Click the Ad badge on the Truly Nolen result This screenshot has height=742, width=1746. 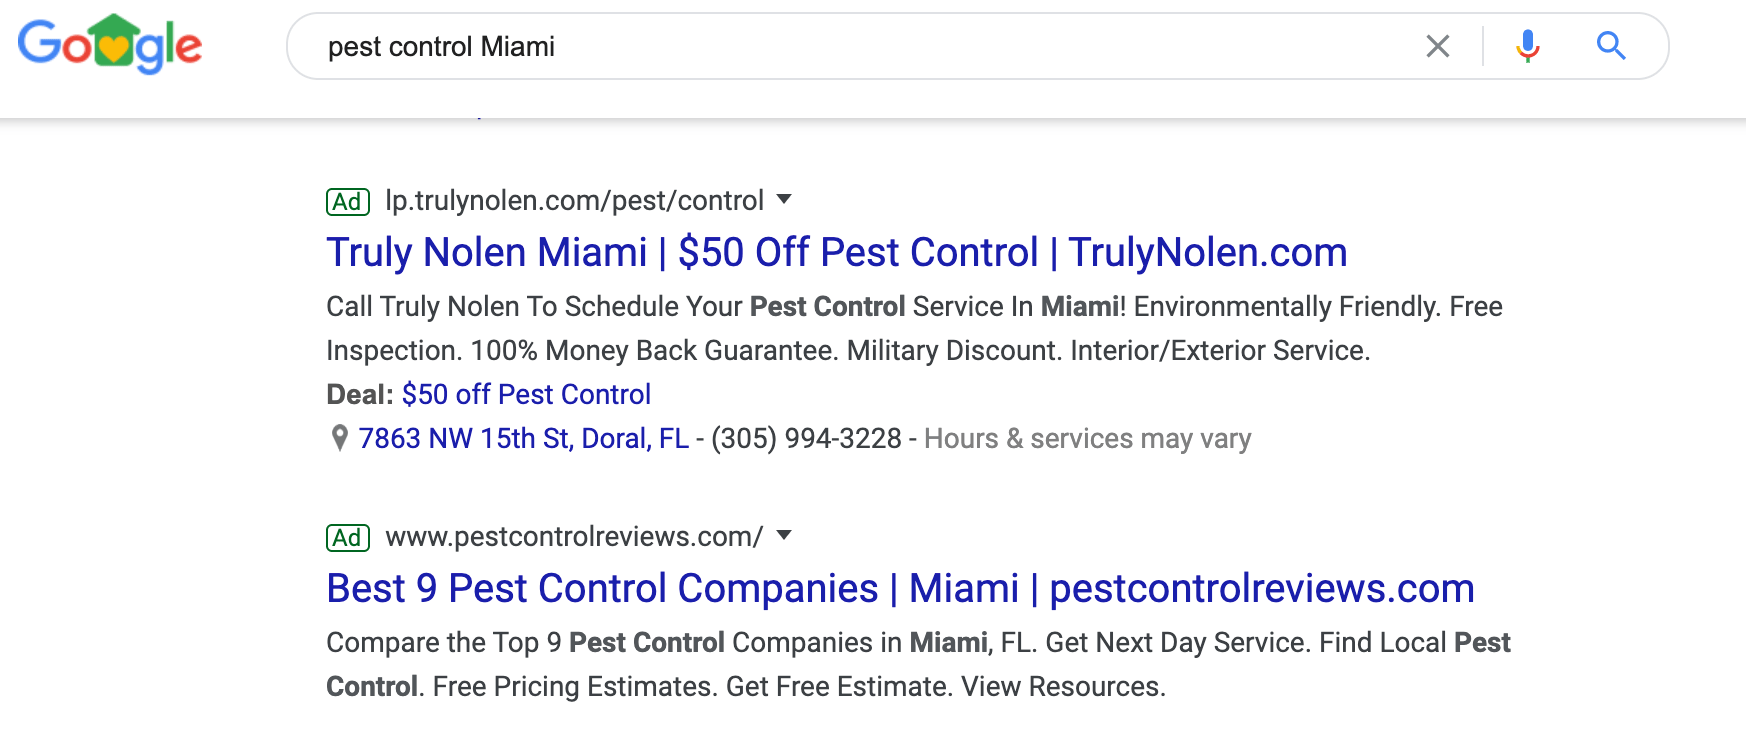coord(348,202)
